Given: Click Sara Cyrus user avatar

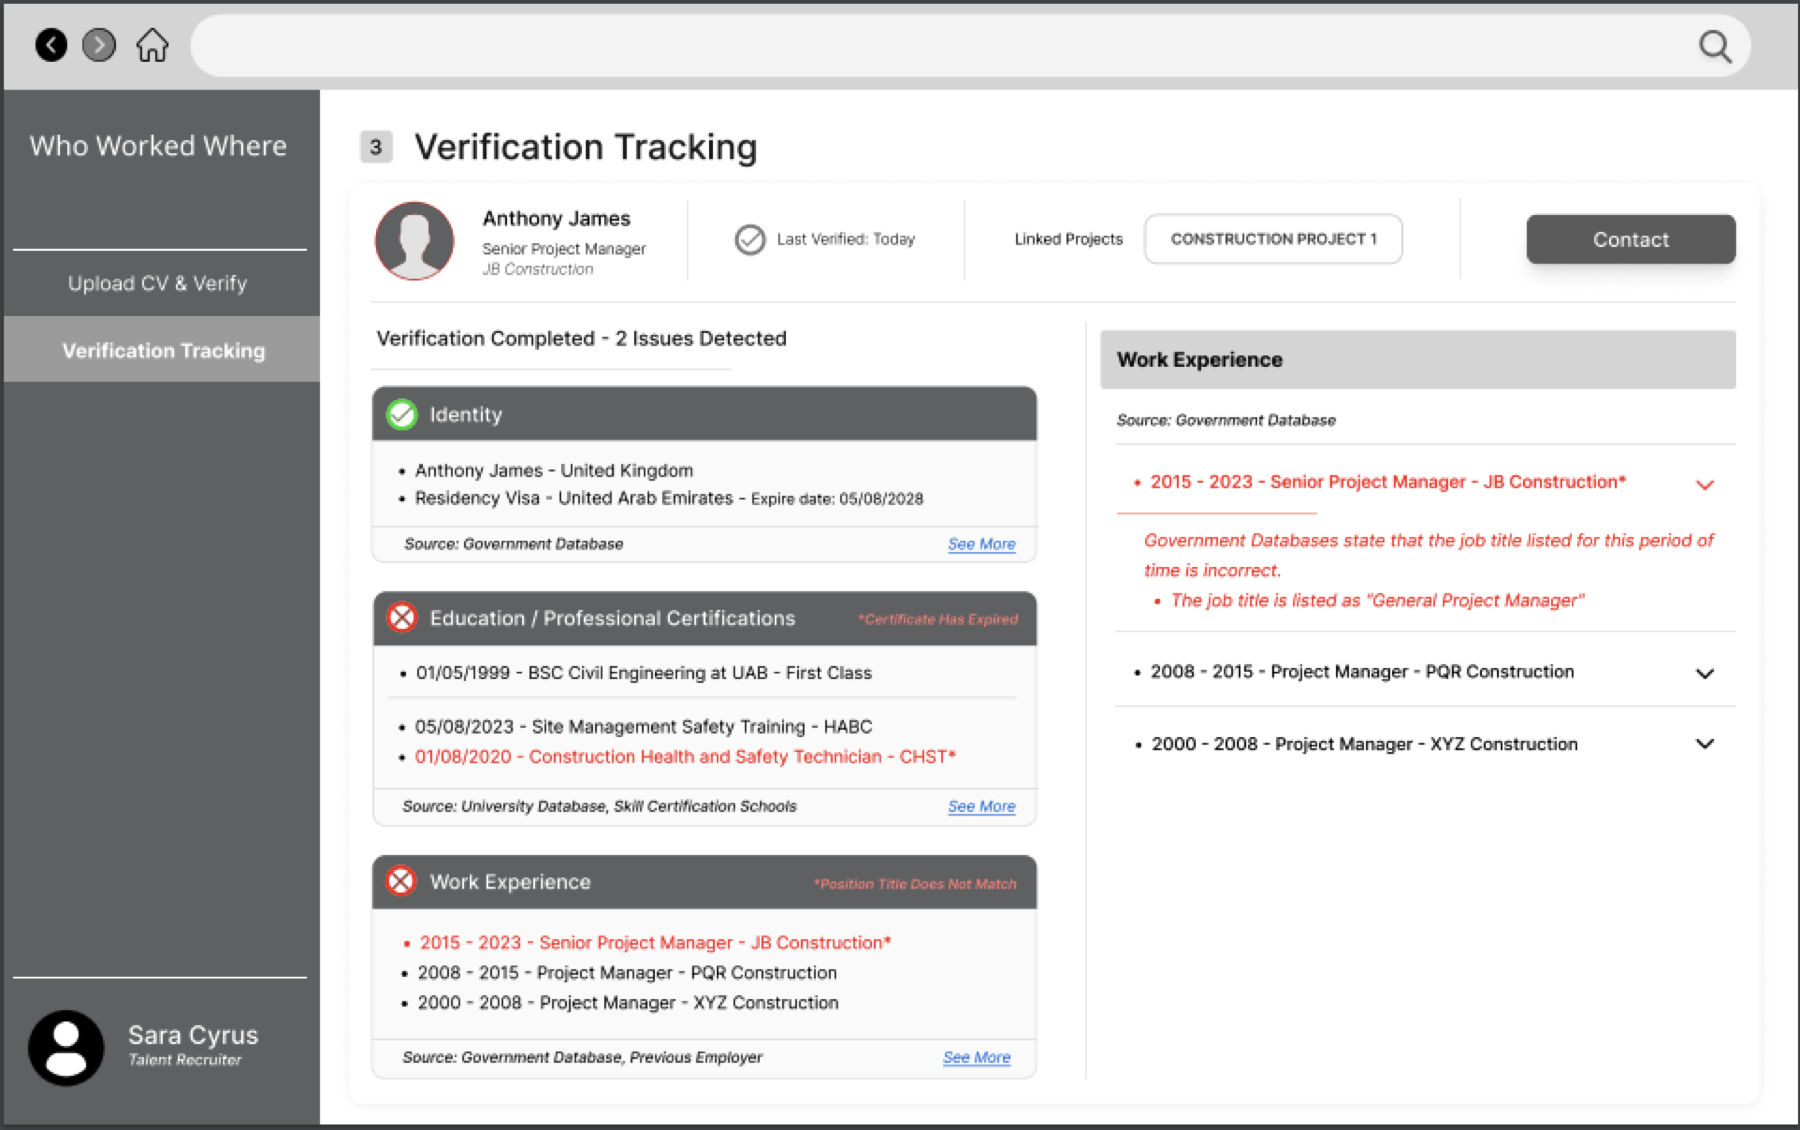Looking at the screenshot, I should 66,1048.
